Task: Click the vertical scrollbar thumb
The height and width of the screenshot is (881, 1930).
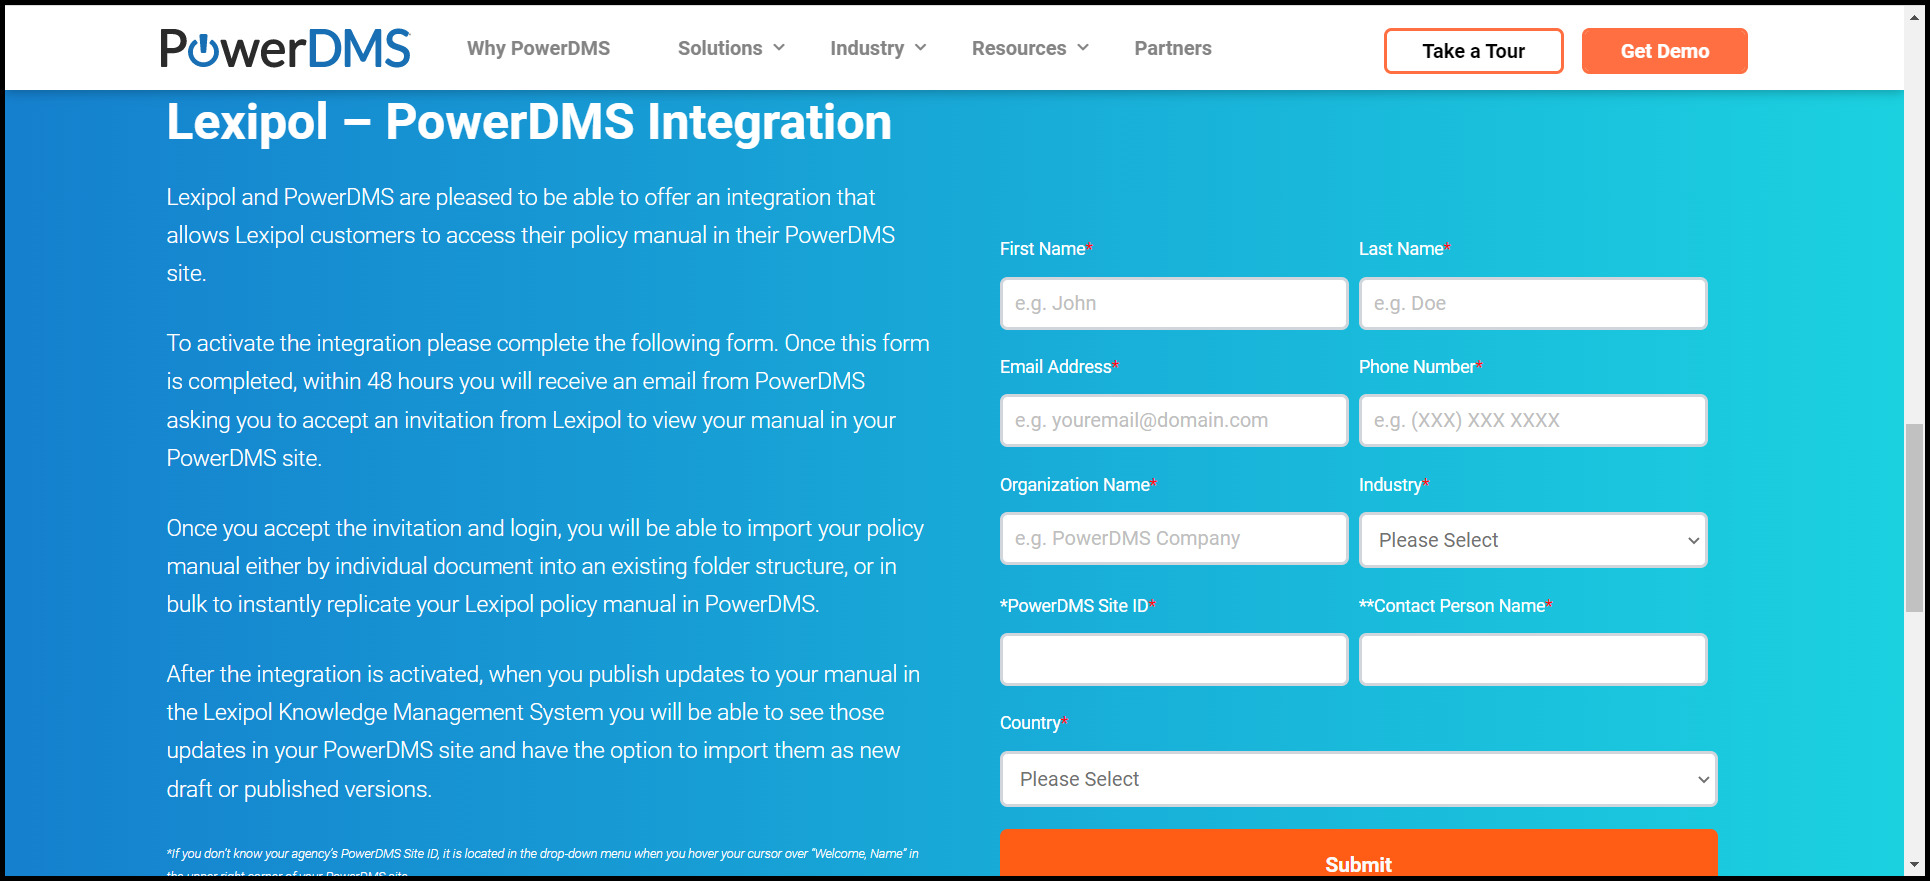Action: [x=1914, y=517]
